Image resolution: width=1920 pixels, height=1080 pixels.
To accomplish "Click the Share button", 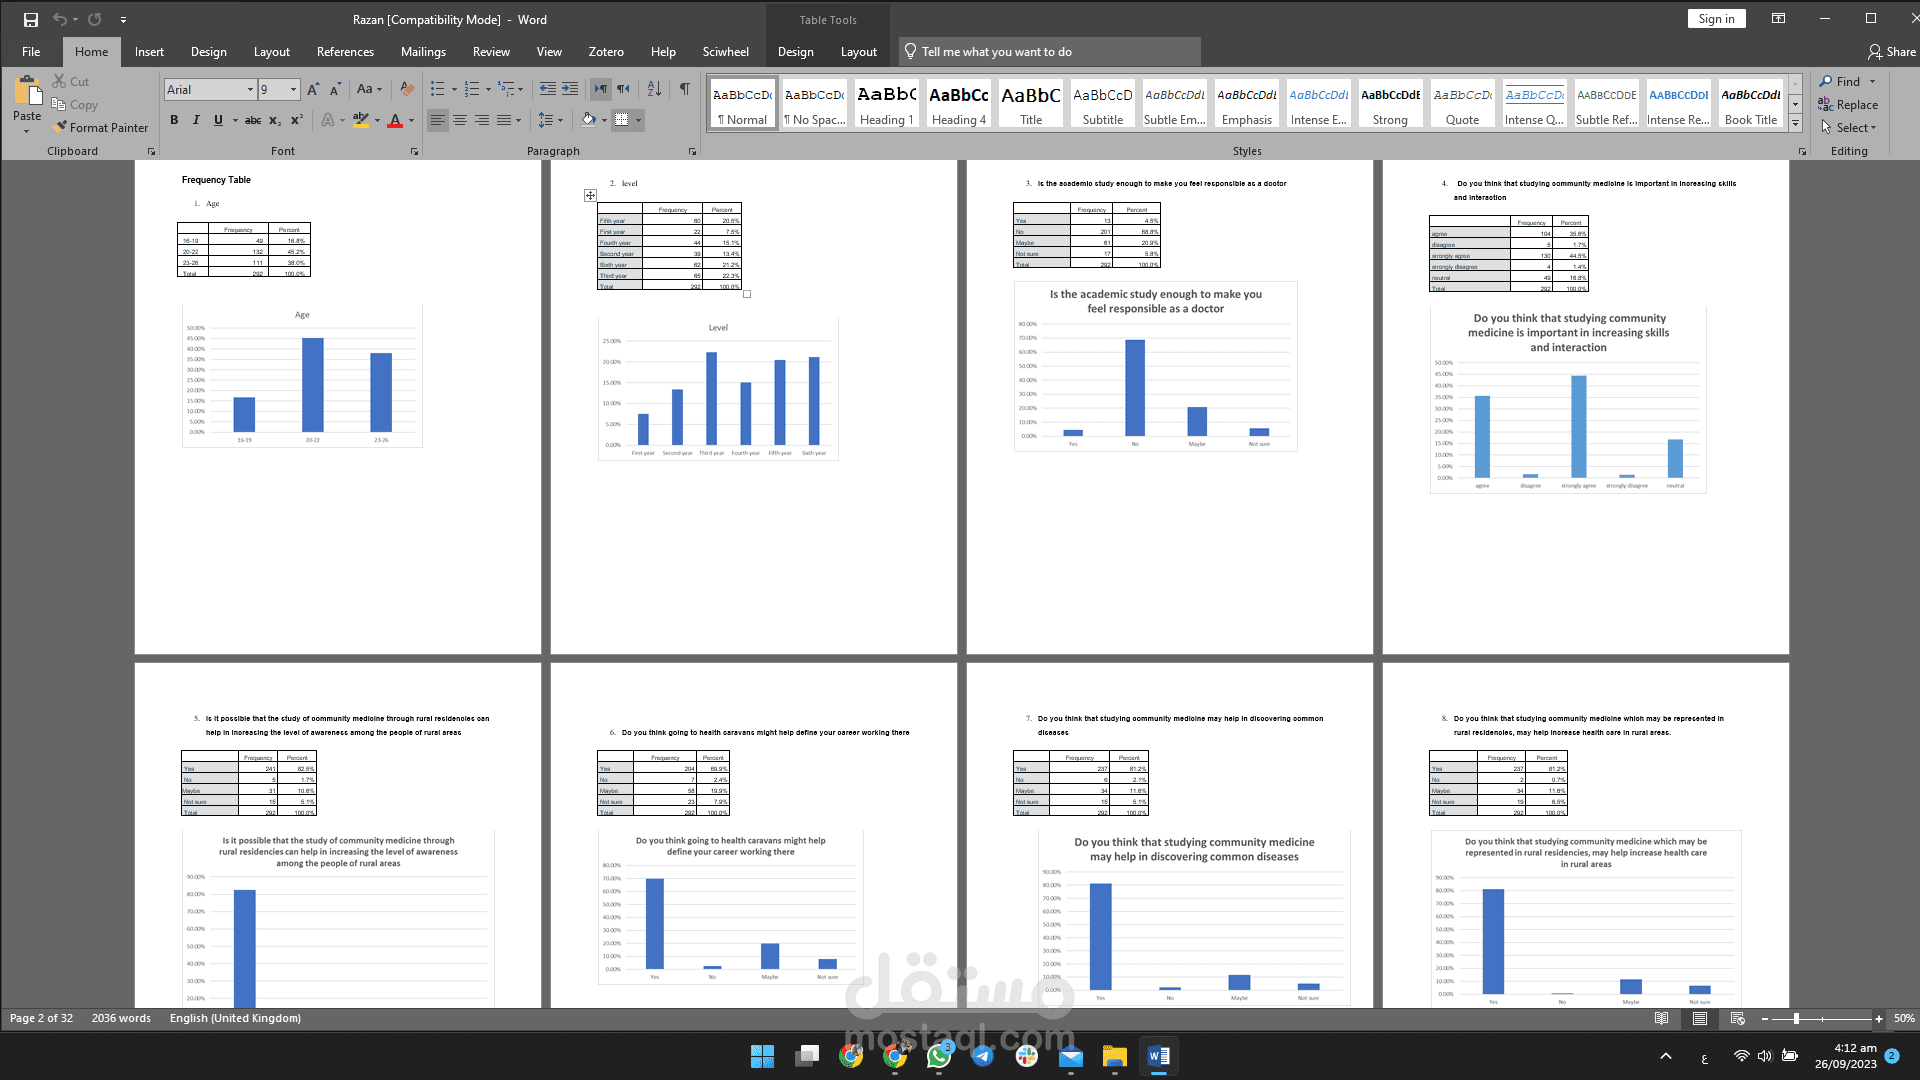I will point(1892,52).
